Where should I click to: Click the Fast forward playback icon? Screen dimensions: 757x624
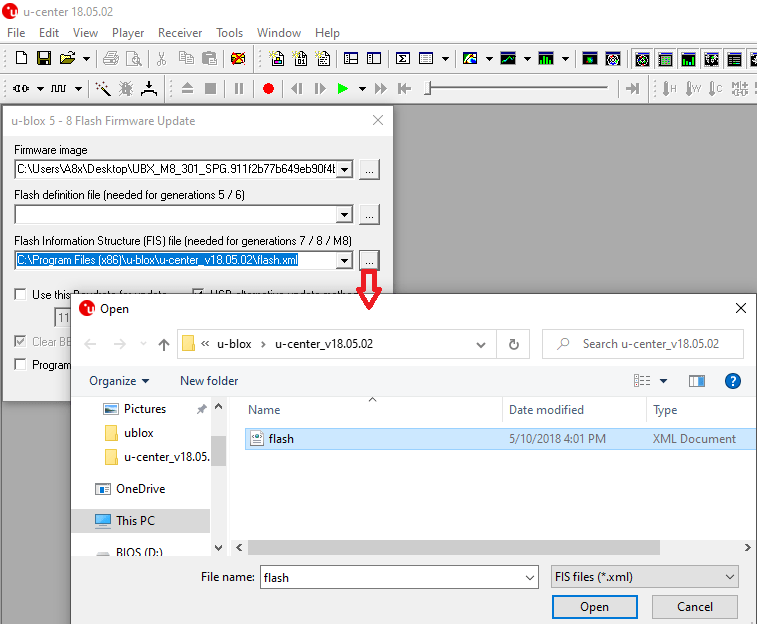(381, 89)
